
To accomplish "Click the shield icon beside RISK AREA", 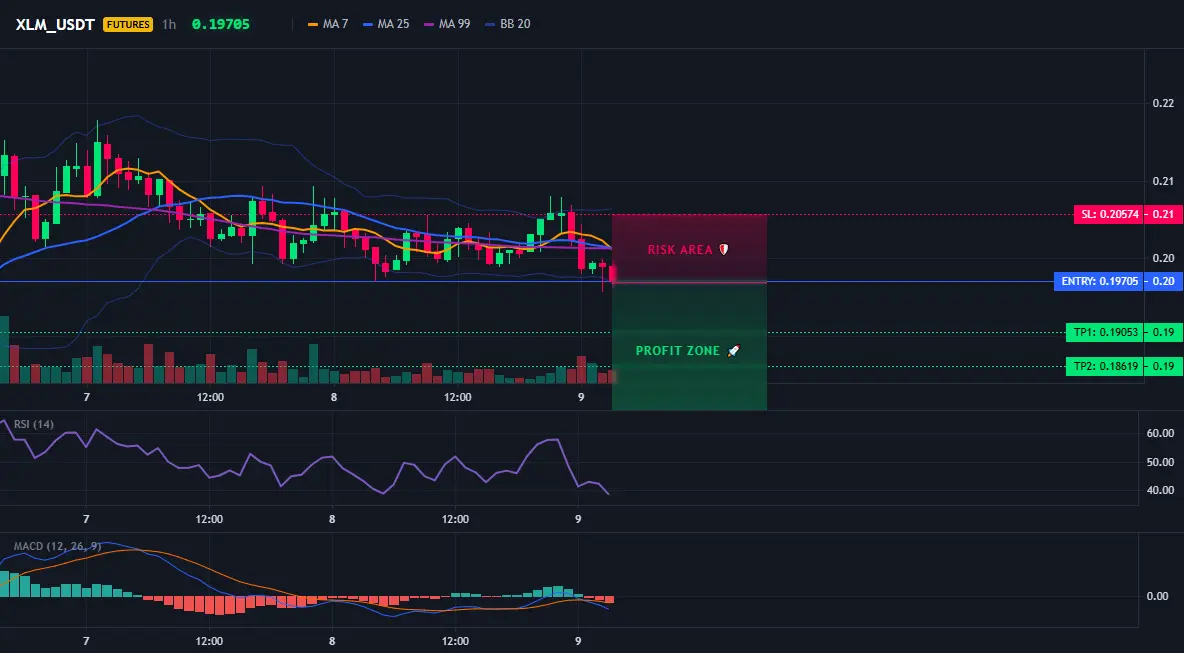I will click(723, 249).
